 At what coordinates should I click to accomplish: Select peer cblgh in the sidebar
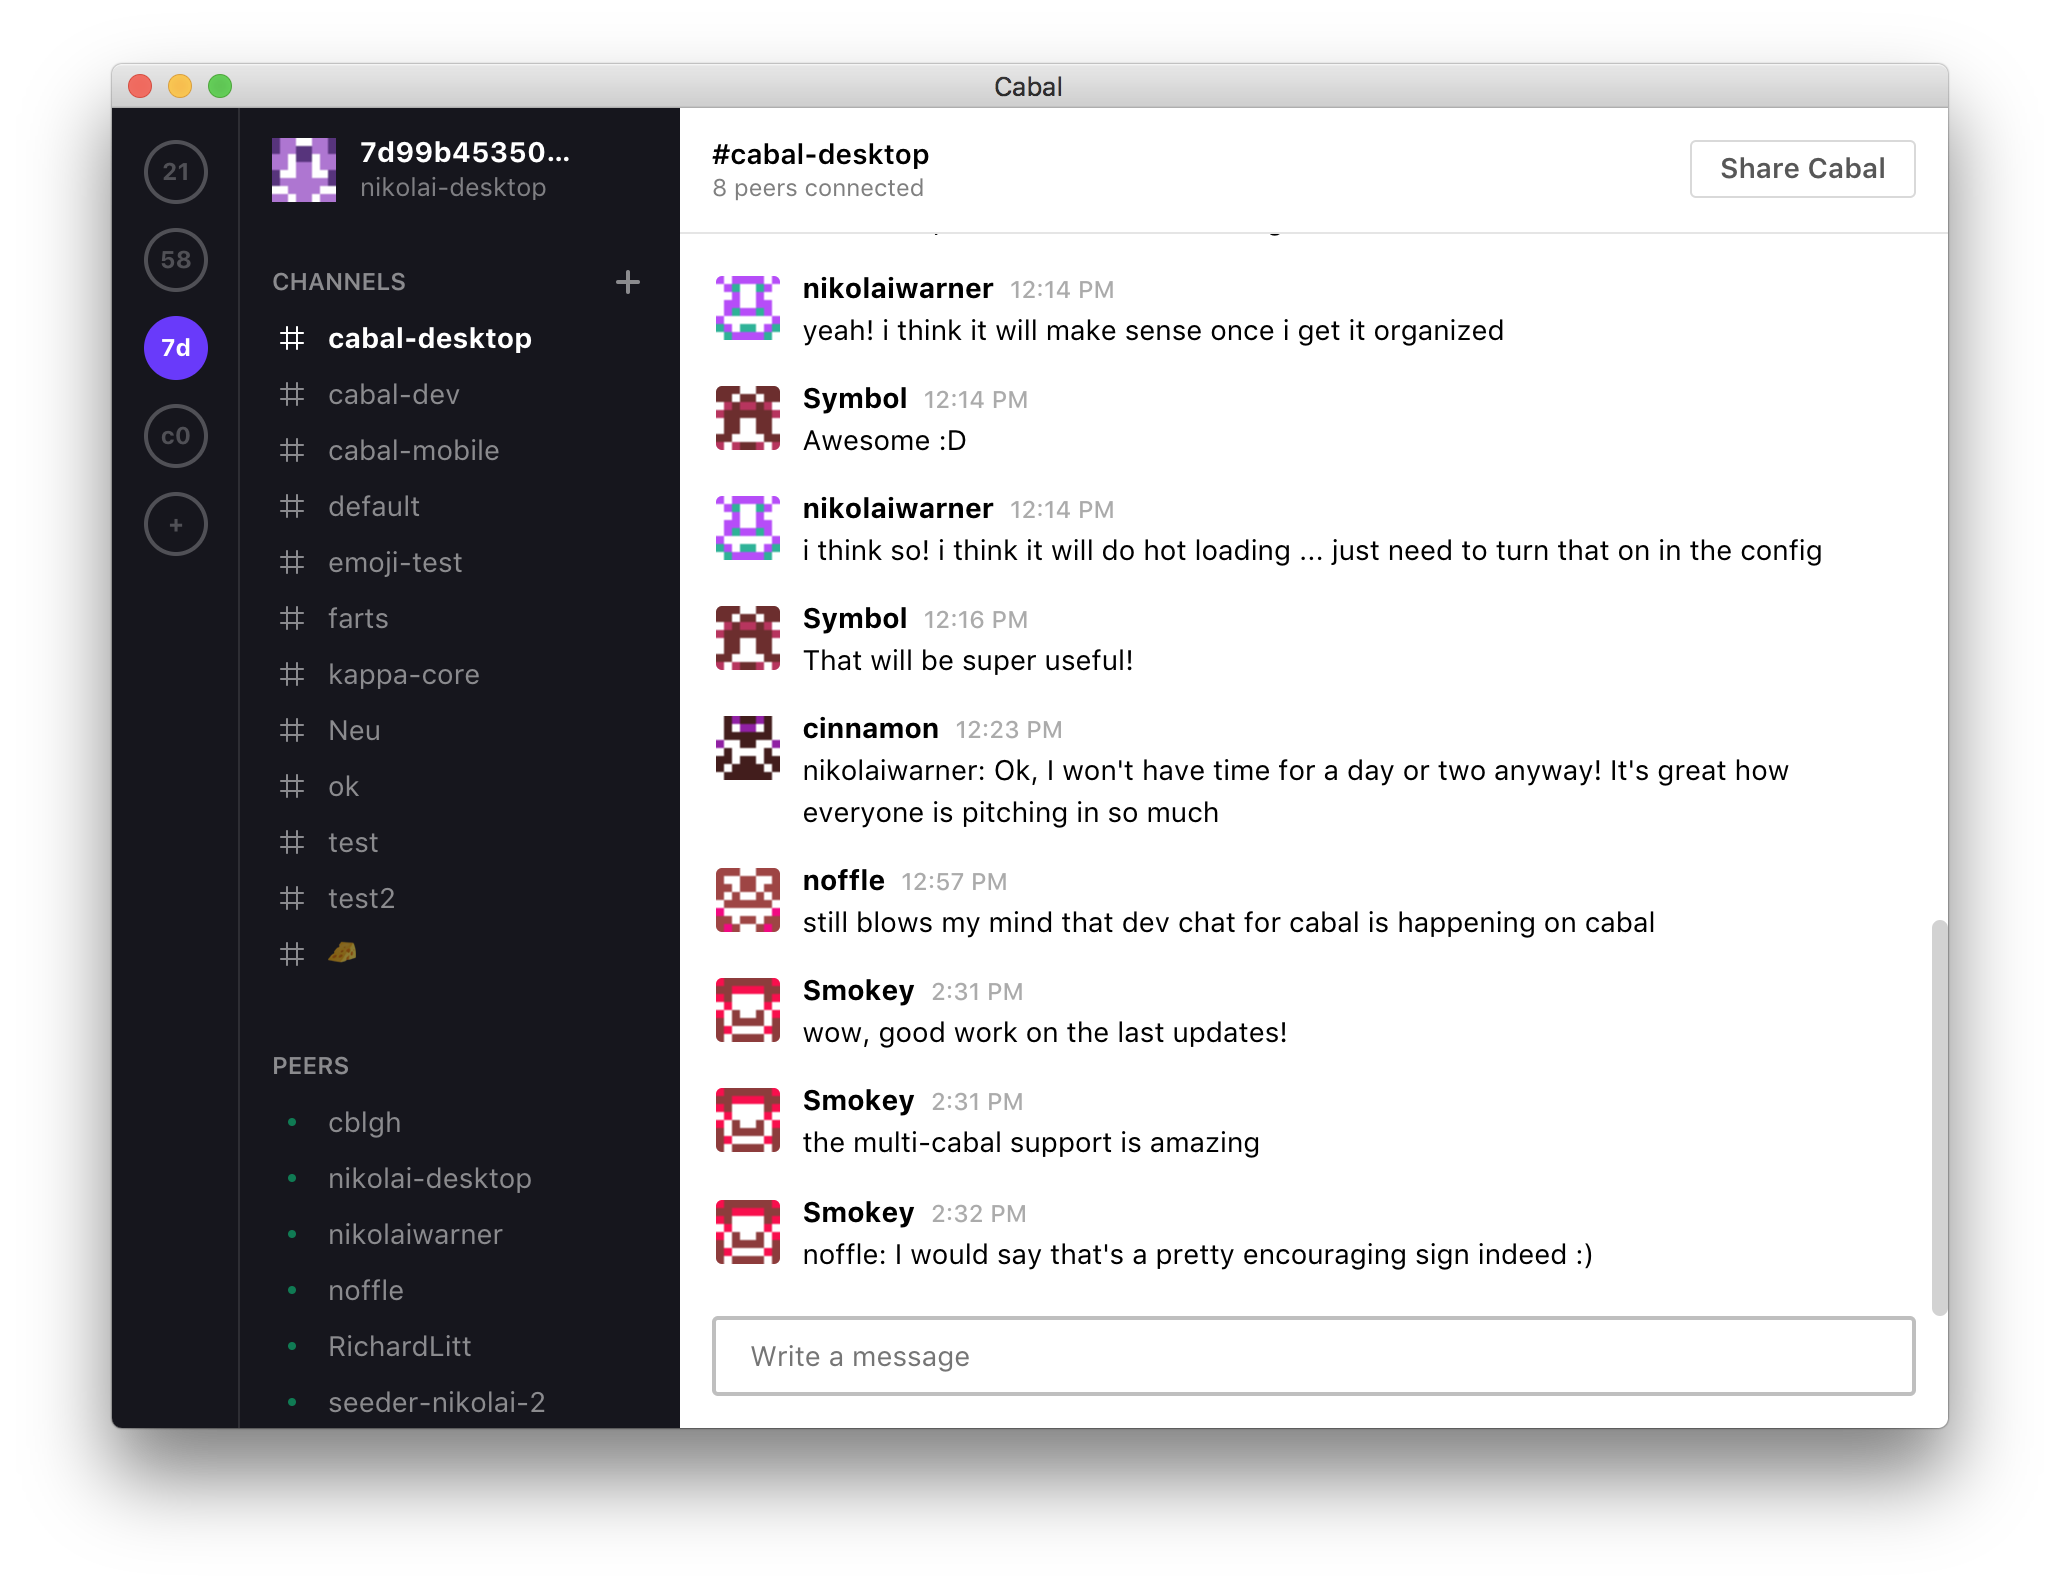click(x=364, y=1123)
